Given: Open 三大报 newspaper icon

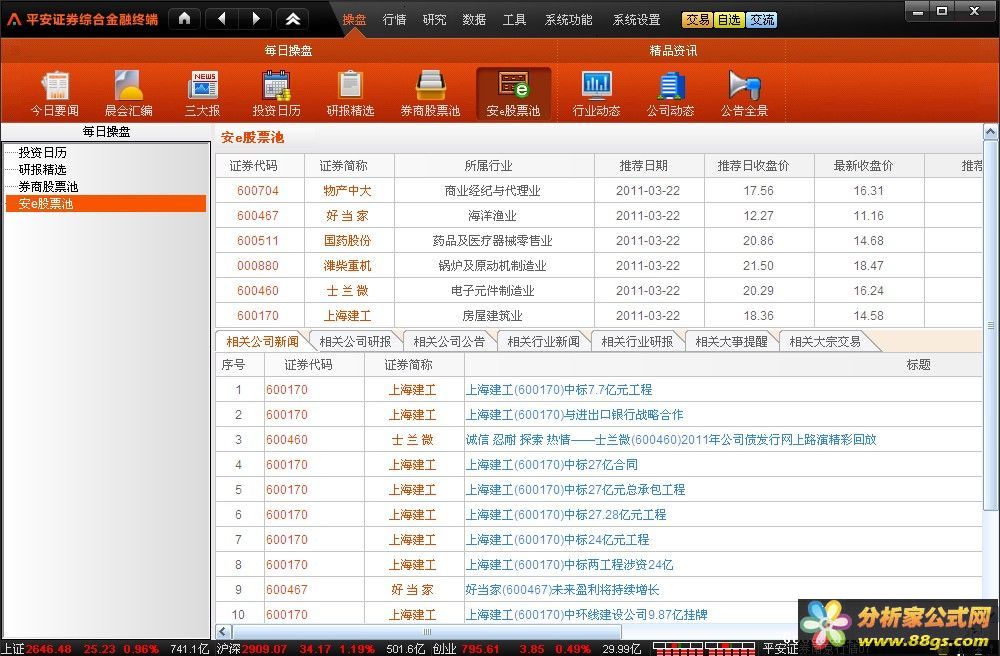Looking at the screenshot, I should pyautogui.click(x=203, y=94).
